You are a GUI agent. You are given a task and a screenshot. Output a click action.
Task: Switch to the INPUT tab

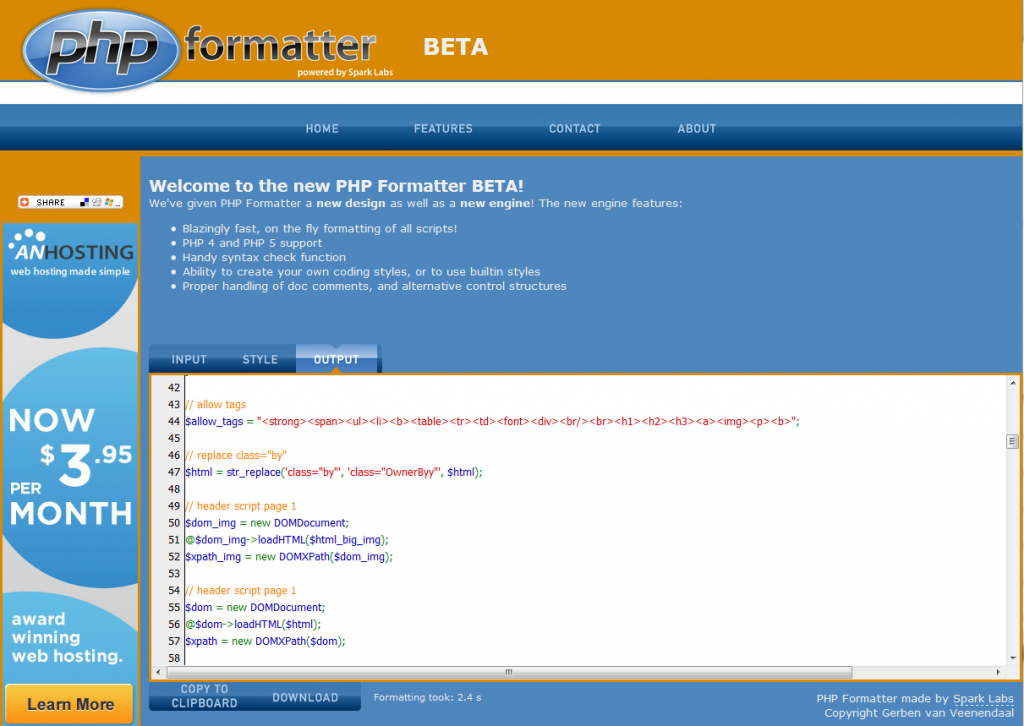189,359
